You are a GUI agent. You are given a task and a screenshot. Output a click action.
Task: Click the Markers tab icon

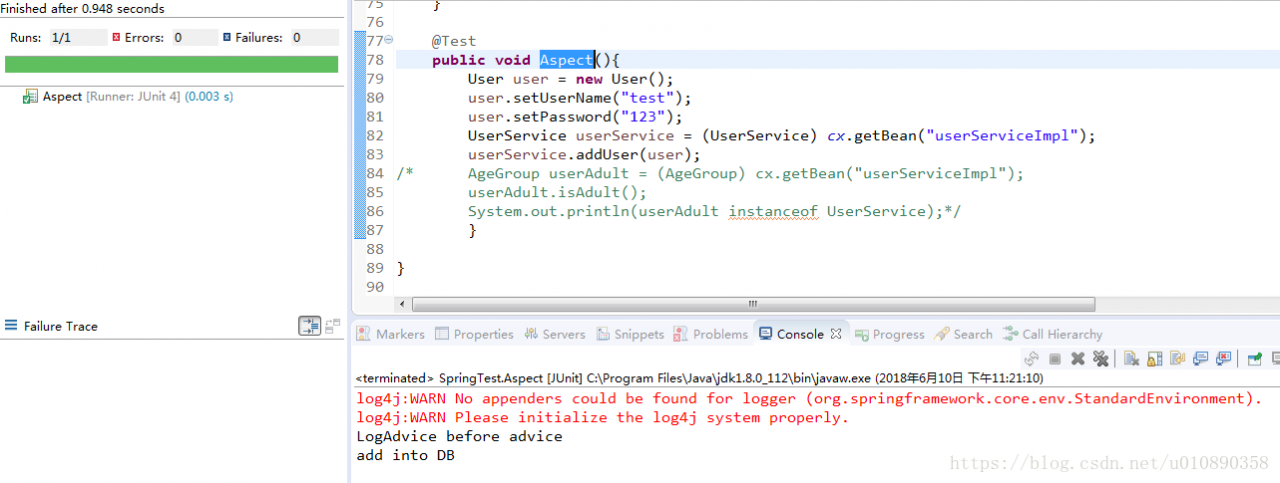click(364, 334)
